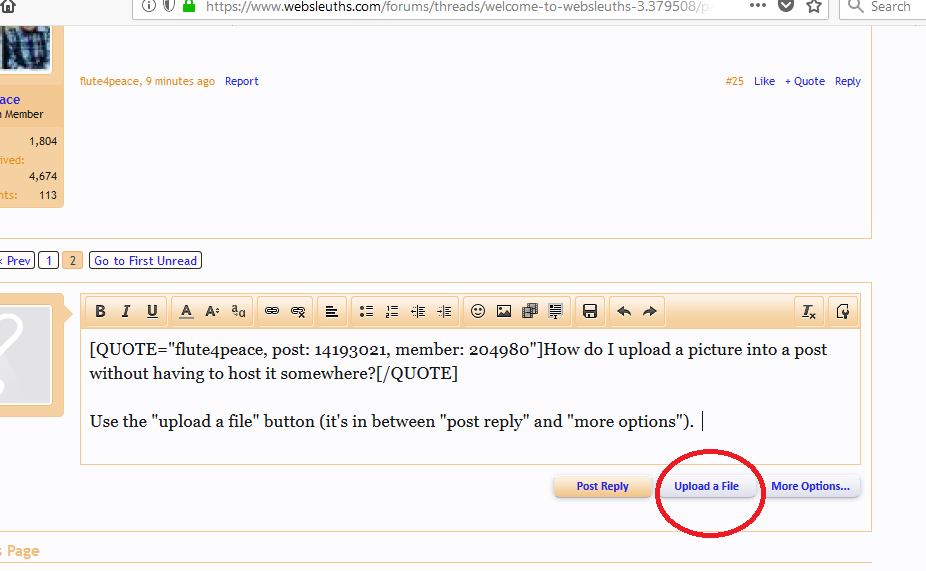Open the text color picker
The image size is (926, 571).
point(186,312)
